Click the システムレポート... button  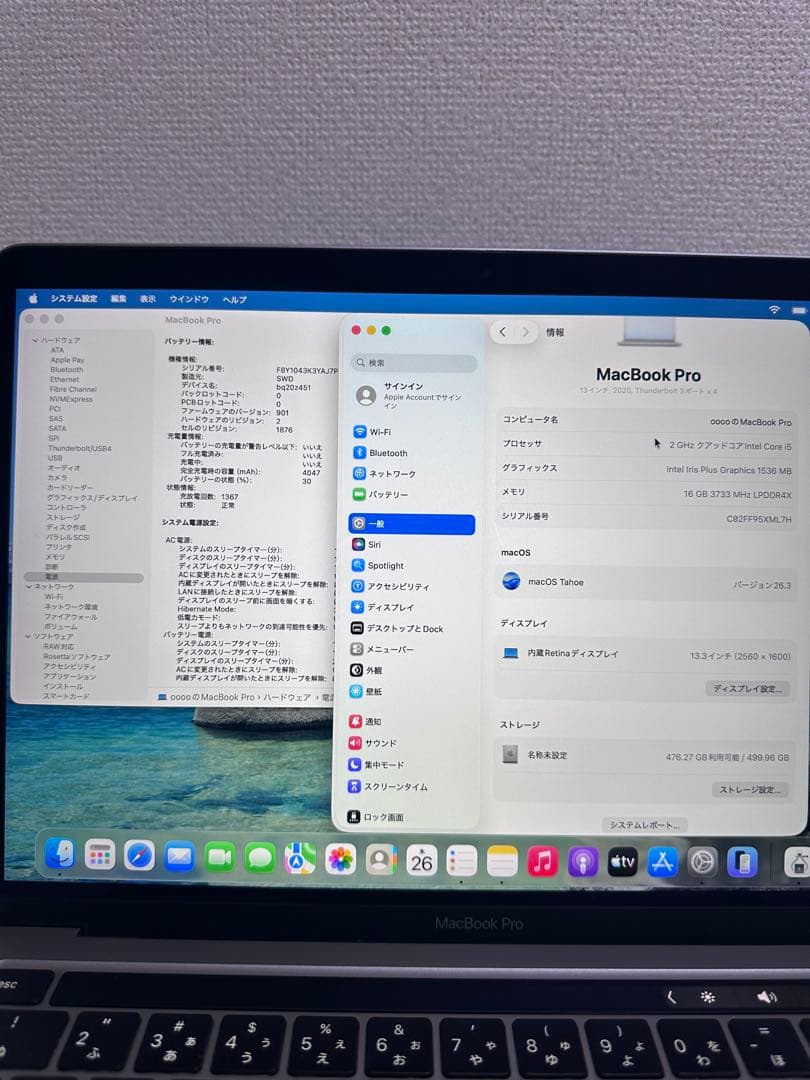pyautogui.click(x=645, y=824)
